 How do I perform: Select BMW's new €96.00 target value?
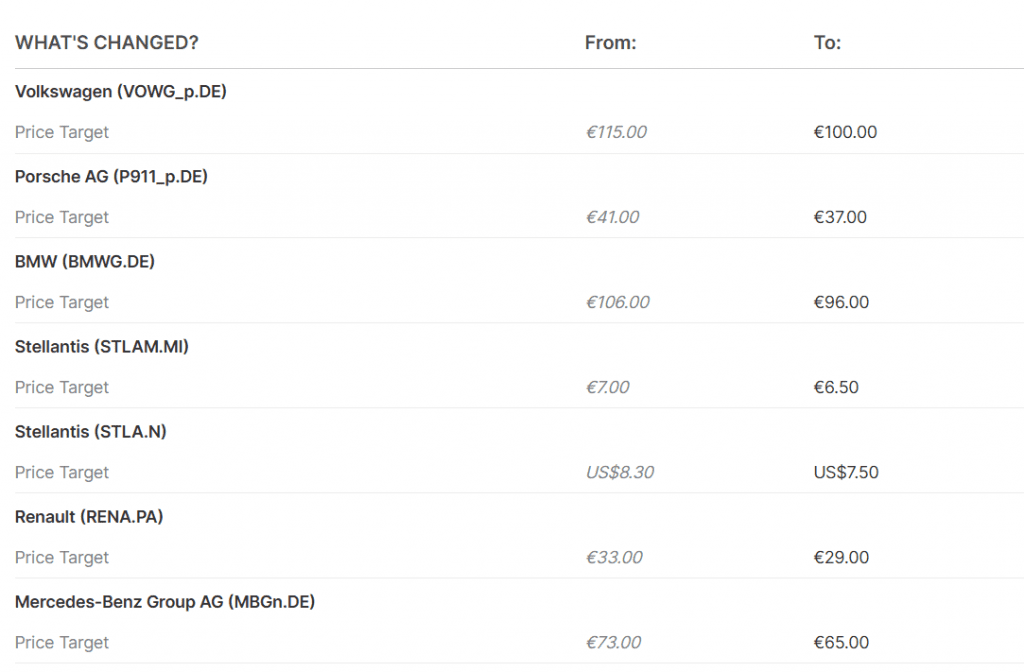tap(841, 302)
